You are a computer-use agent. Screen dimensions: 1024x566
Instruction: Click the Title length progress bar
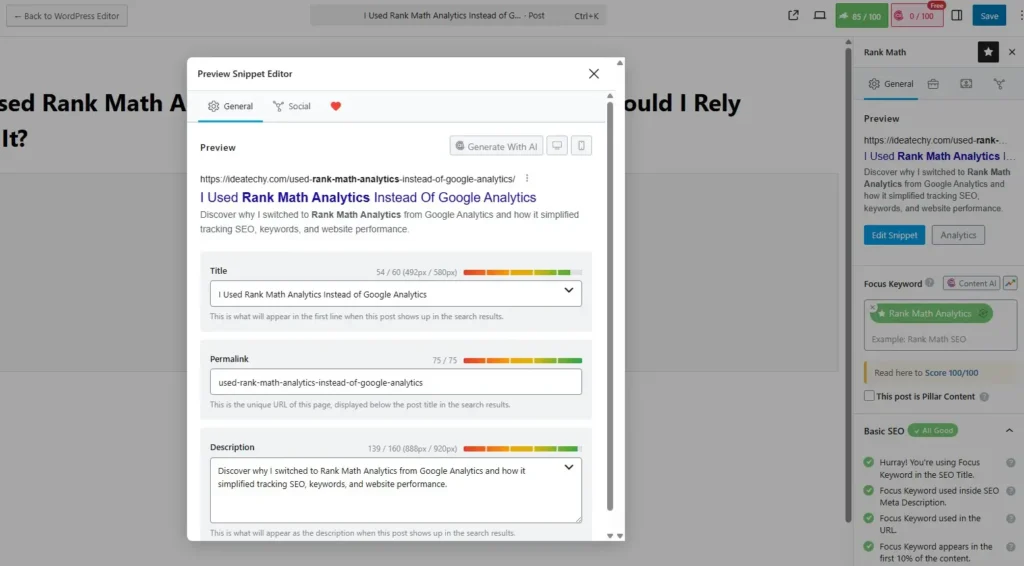click(x=522, y=272)
